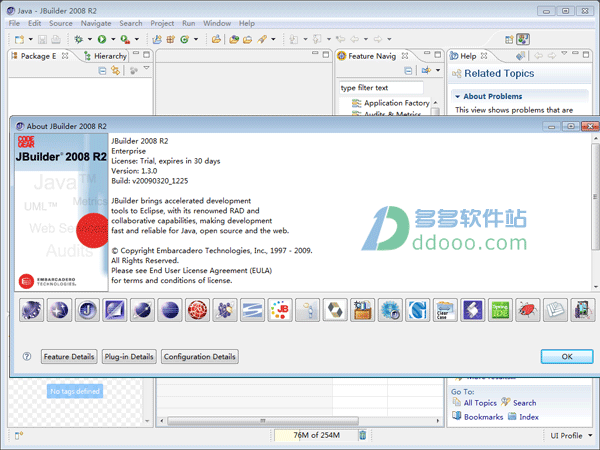The width and height of the screenshot is (600, 450).
Task: Click the Debug bug toolbar icon
Action: [x=78, y=39]
